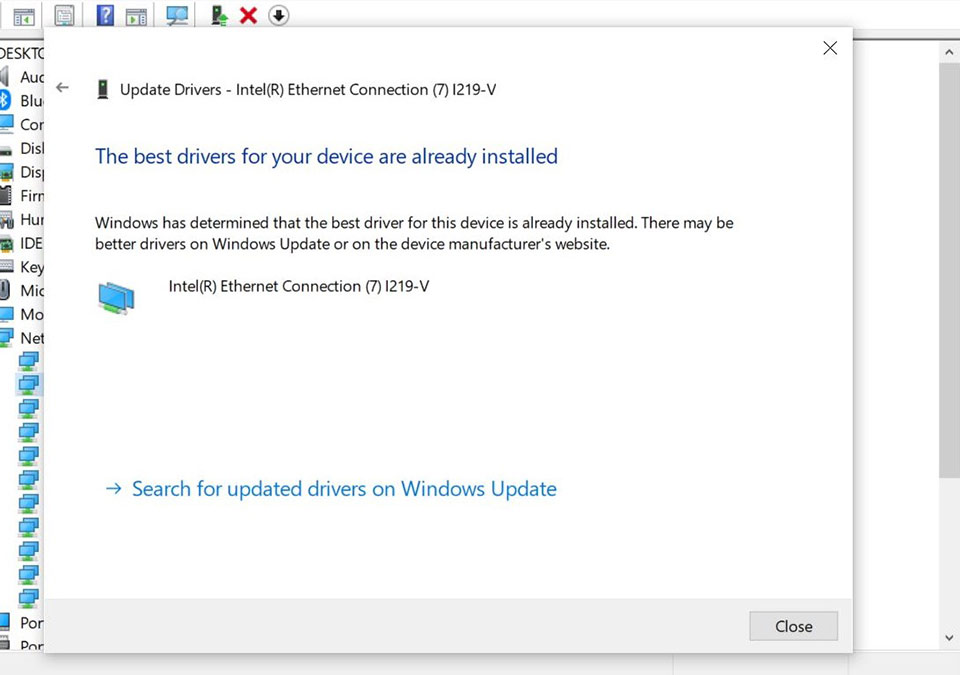
Task: Select the Audio category in the device tree
Action: (x=22, y=77)
